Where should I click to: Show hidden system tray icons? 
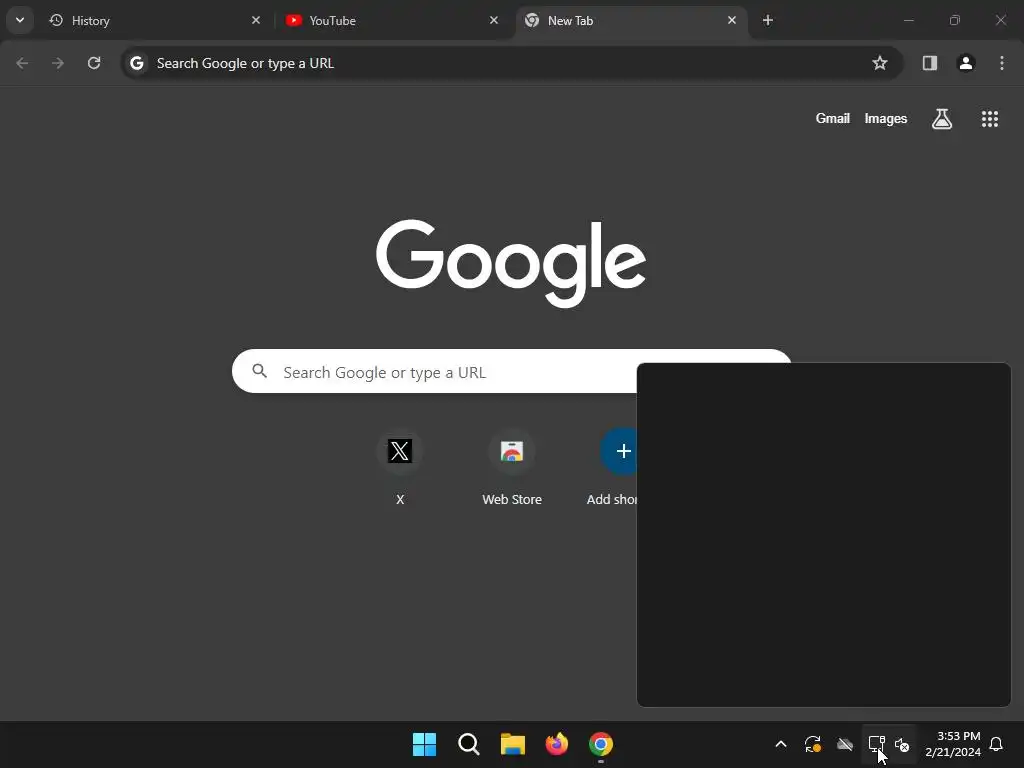(x=780, y=744)
